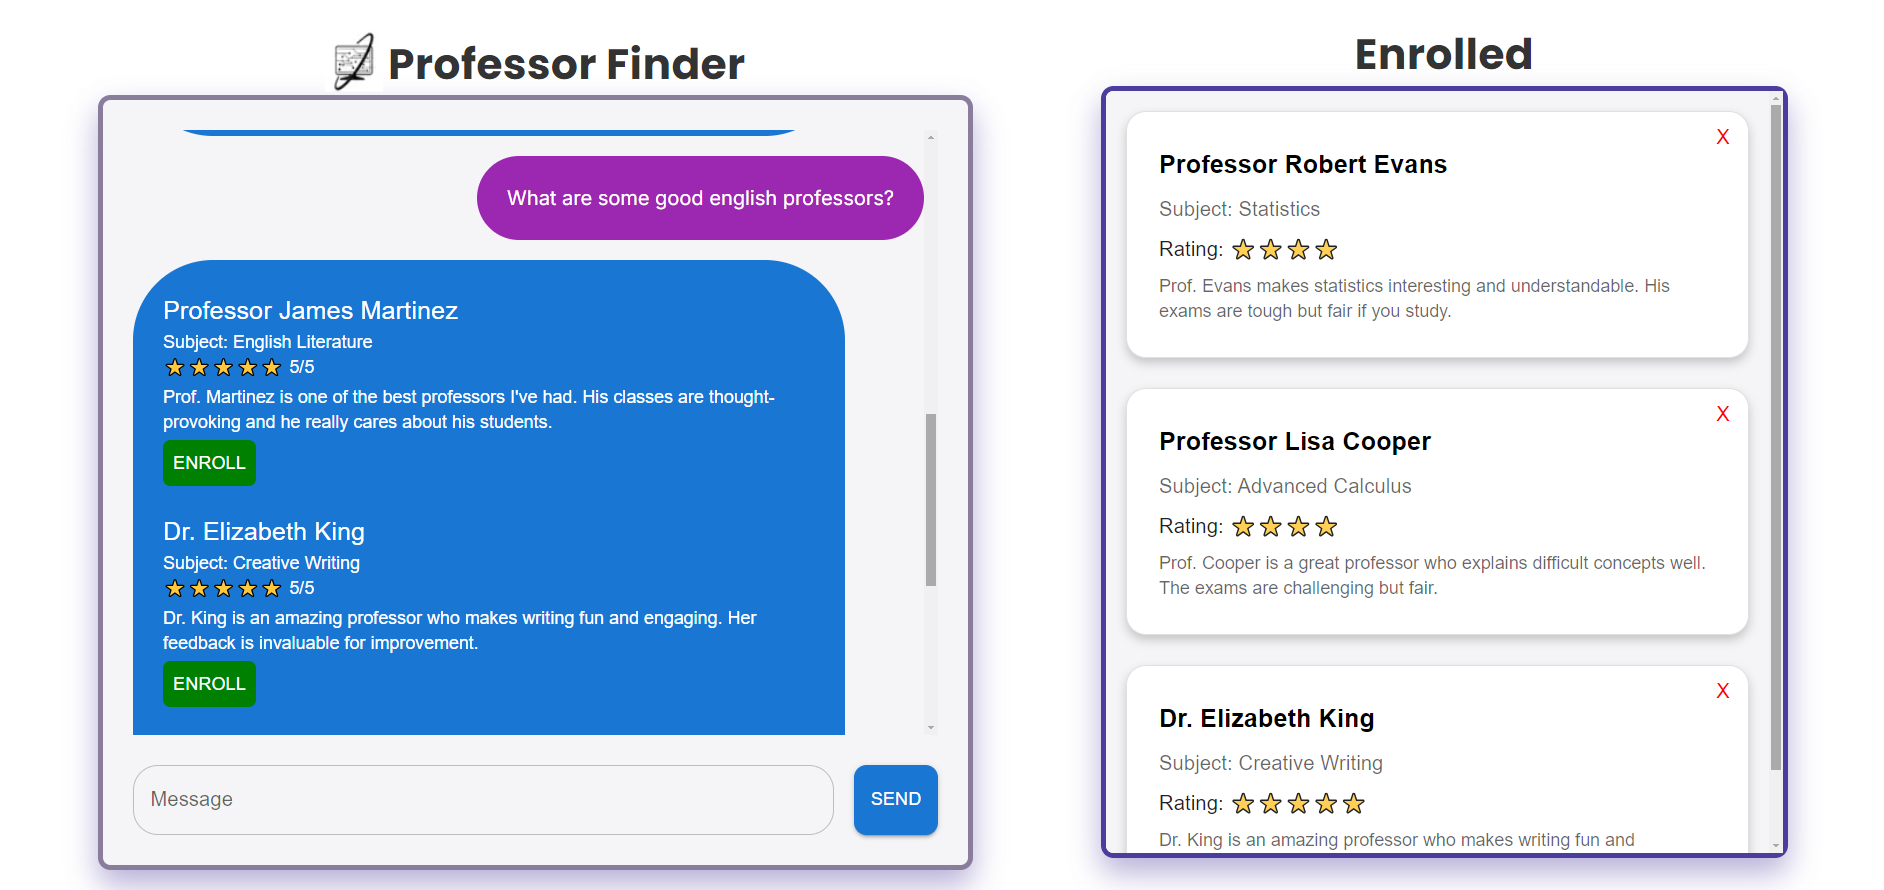This screenshot has height=890, width=1884.
Task: Remove Professor Robert Evans with the X
Action: [1722, 137]
